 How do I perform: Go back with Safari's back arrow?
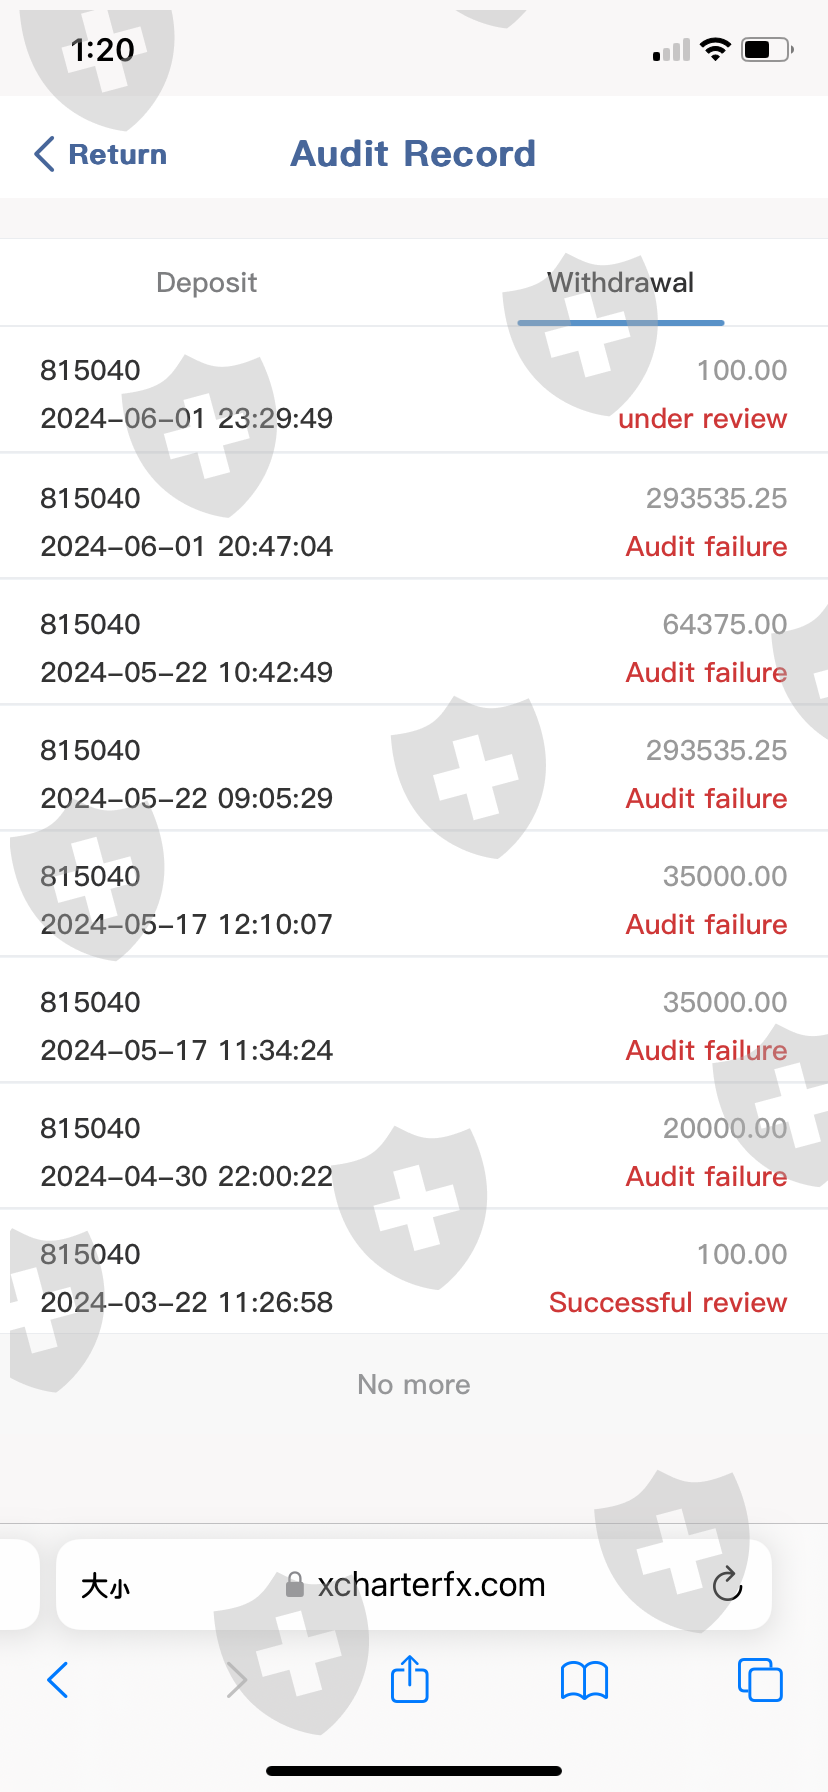tap(58, 1680)
